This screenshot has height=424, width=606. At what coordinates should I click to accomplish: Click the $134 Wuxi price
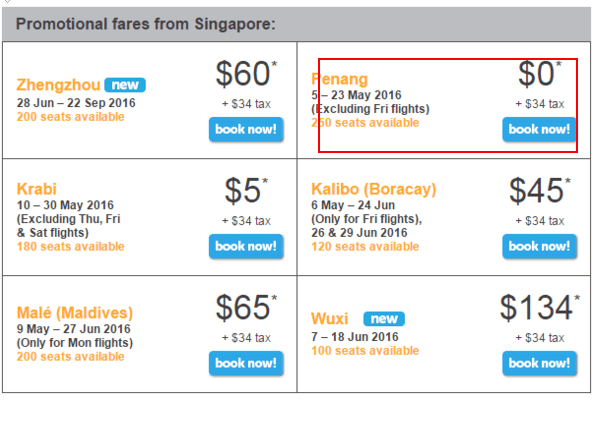tap(540, 307)
